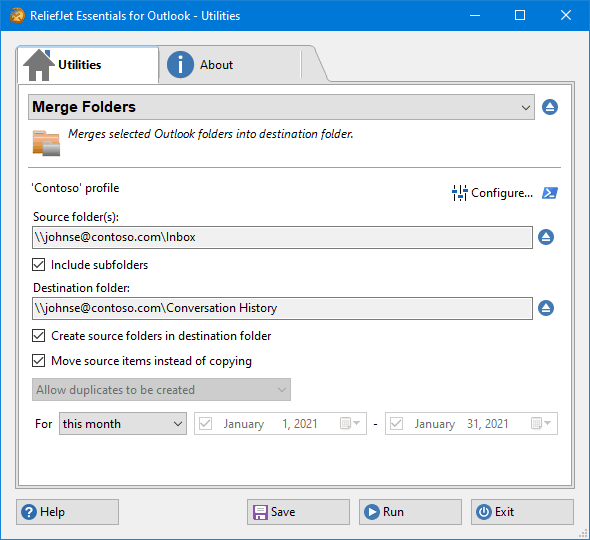
Task: Click the eject icon beside Merge Folders dropdown
Action: tap(550, 107)
